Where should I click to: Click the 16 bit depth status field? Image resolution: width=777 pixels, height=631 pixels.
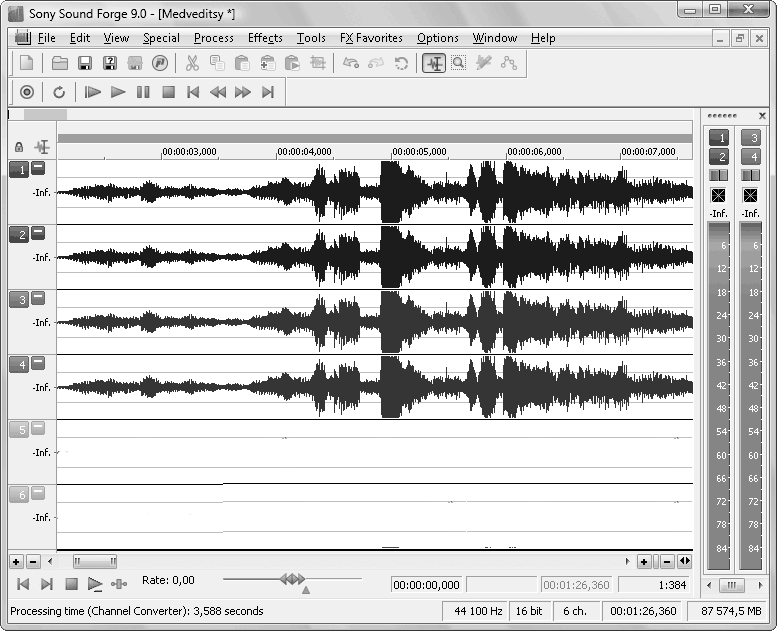click(528, 611)
